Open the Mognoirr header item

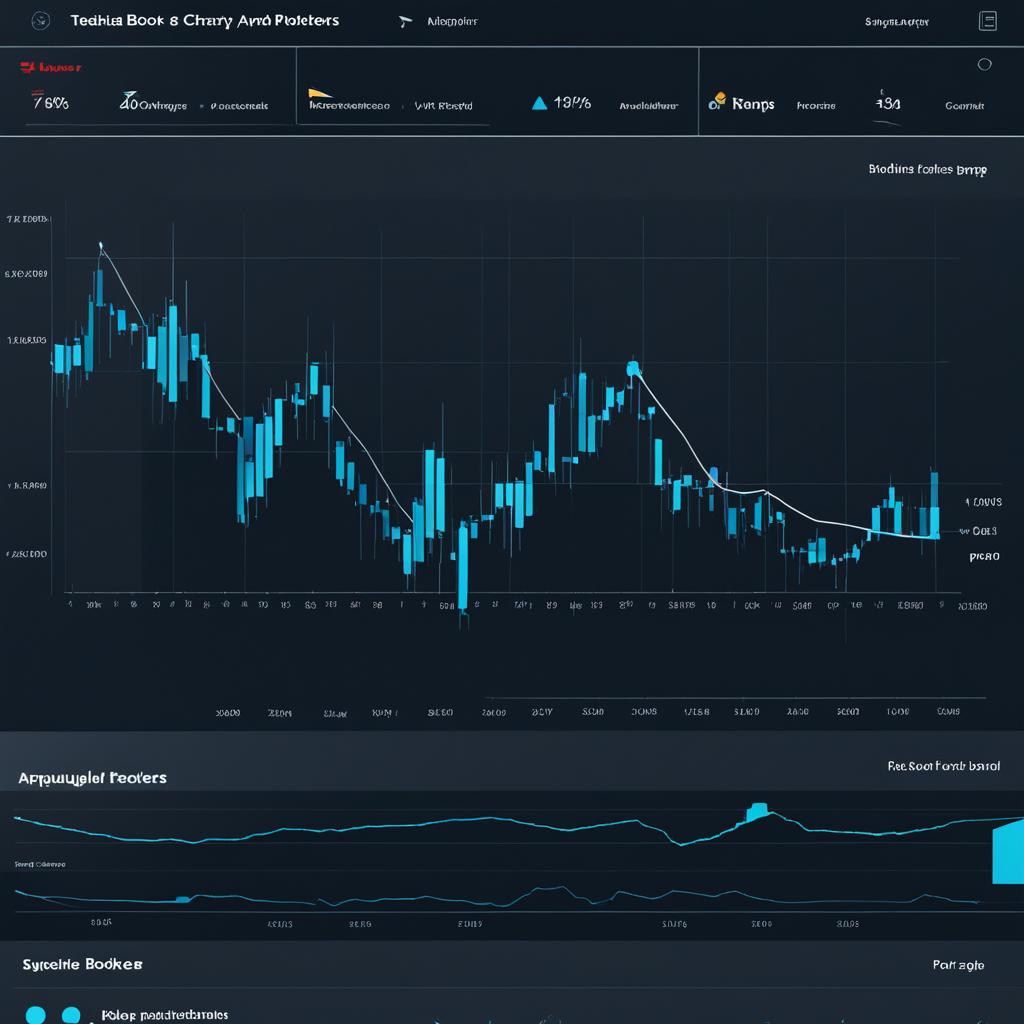tap(452, 22)
